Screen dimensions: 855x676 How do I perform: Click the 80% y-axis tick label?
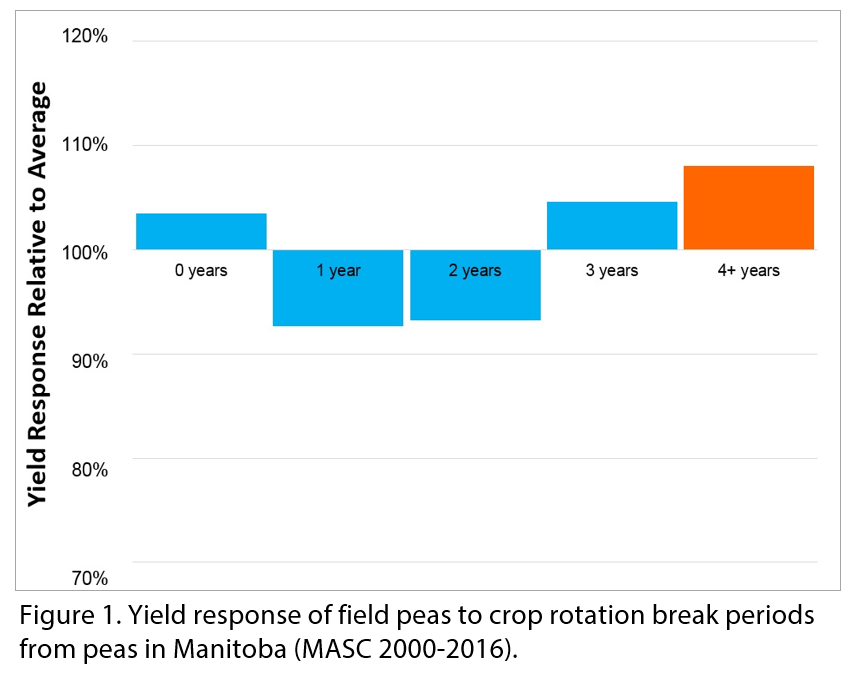(87, 469)
